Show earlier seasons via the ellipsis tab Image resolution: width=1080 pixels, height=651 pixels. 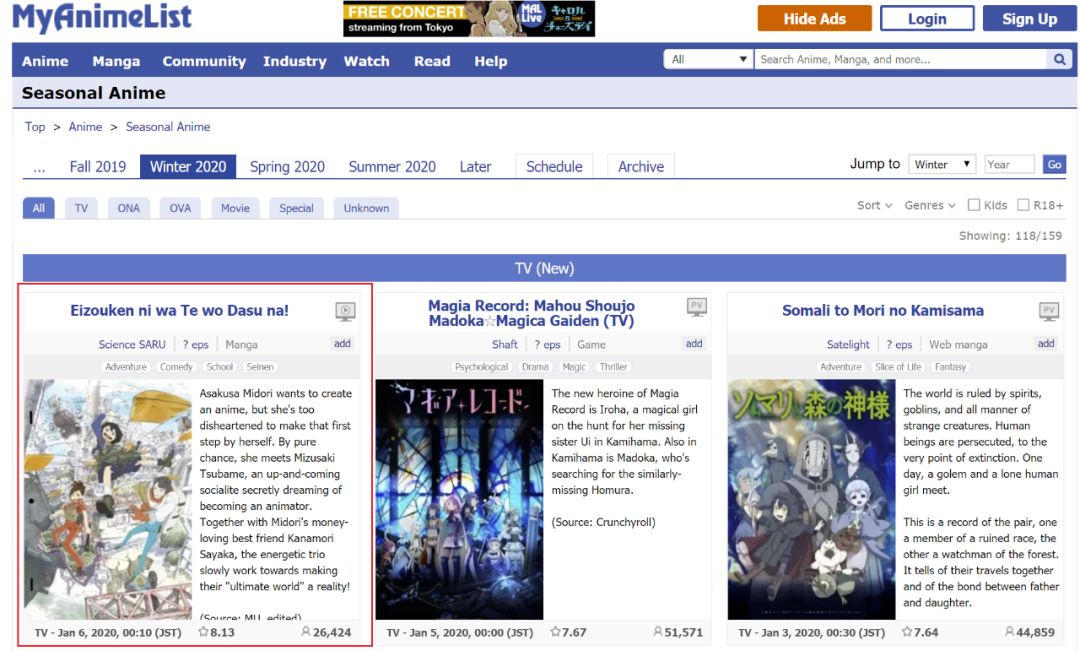point(39,167)
